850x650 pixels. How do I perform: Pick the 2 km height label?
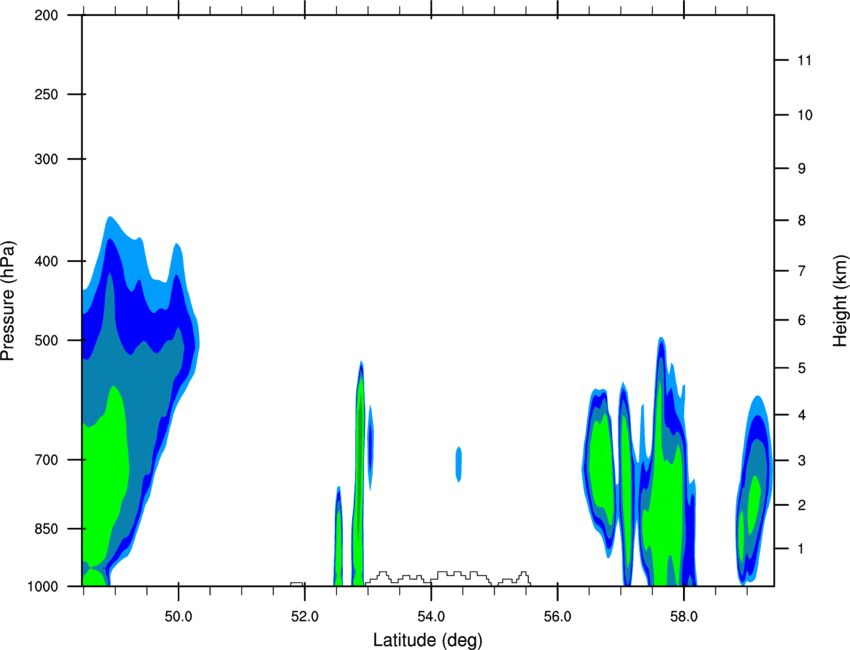pos(801,505)
